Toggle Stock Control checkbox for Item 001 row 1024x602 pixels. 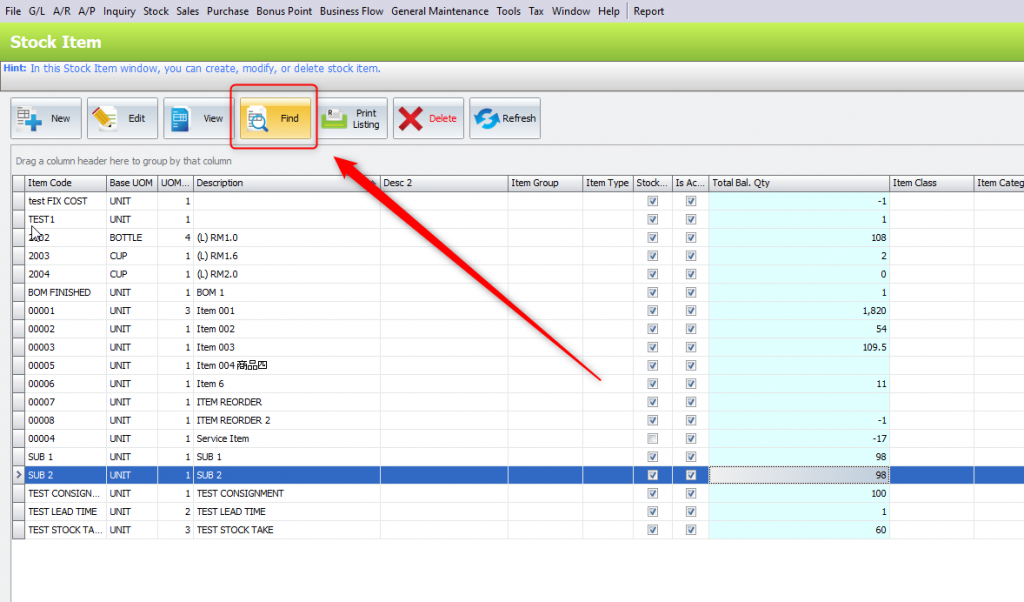[653, 311]
